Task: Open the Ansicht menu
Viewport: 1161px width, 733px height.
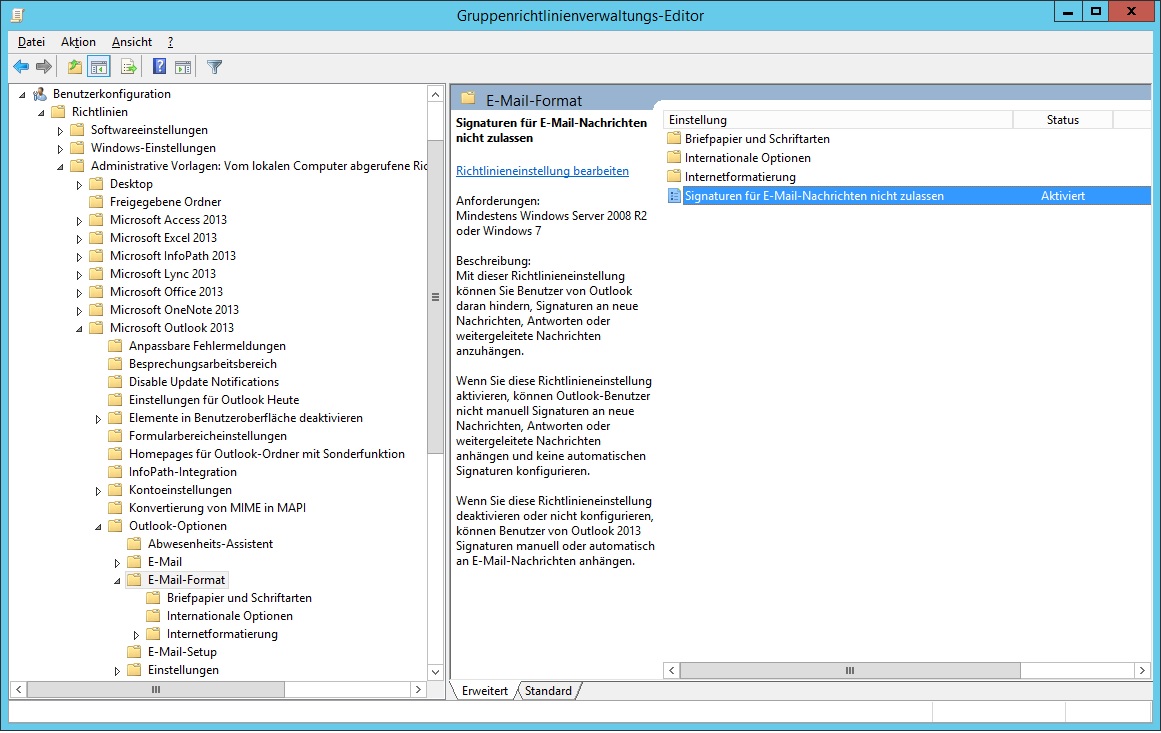Action: pyautogui.click(x=132, y=42)
